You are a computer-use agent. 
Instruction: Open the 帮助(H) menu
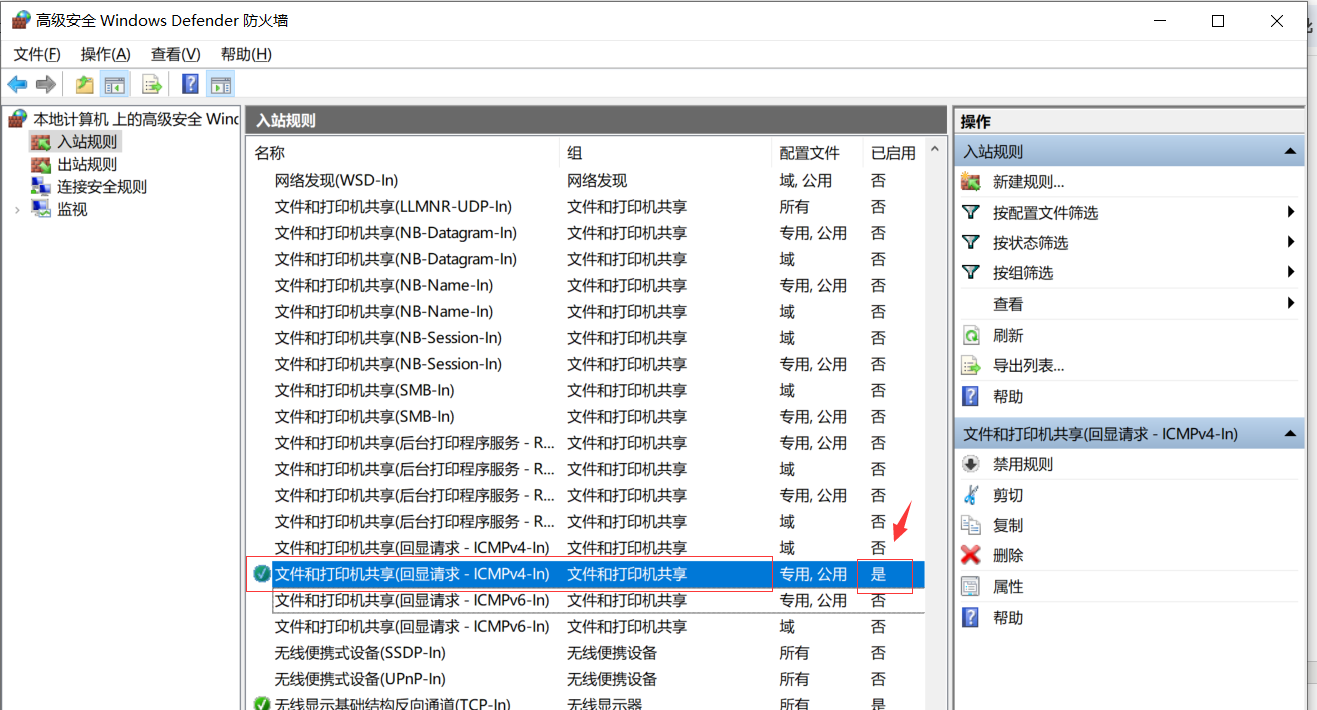(x=246, y=54)
